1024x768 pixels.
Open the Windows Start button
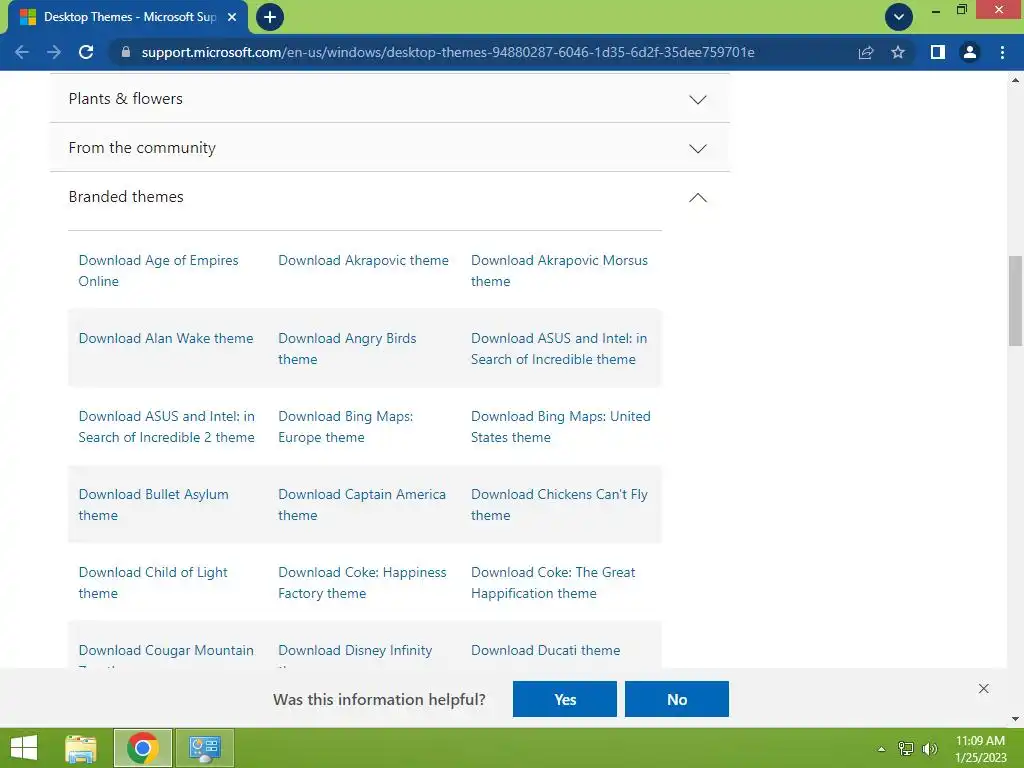[24, 748]
